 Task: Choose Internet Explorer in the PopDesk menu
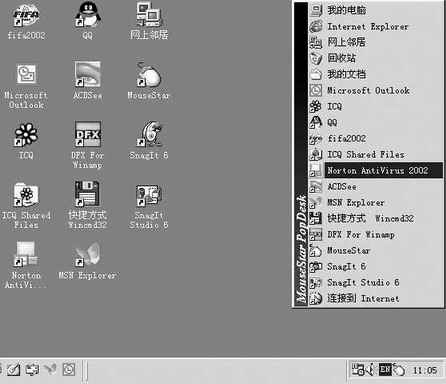376,26
